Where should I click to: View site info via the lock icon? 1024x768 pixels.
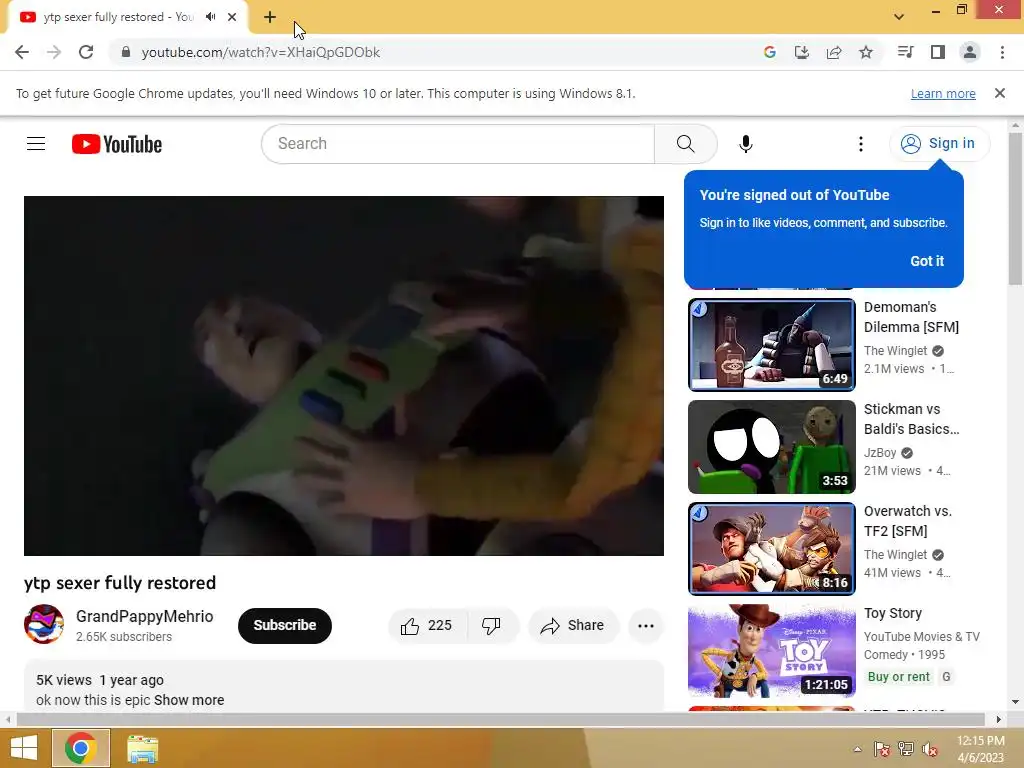click(125, 52)
